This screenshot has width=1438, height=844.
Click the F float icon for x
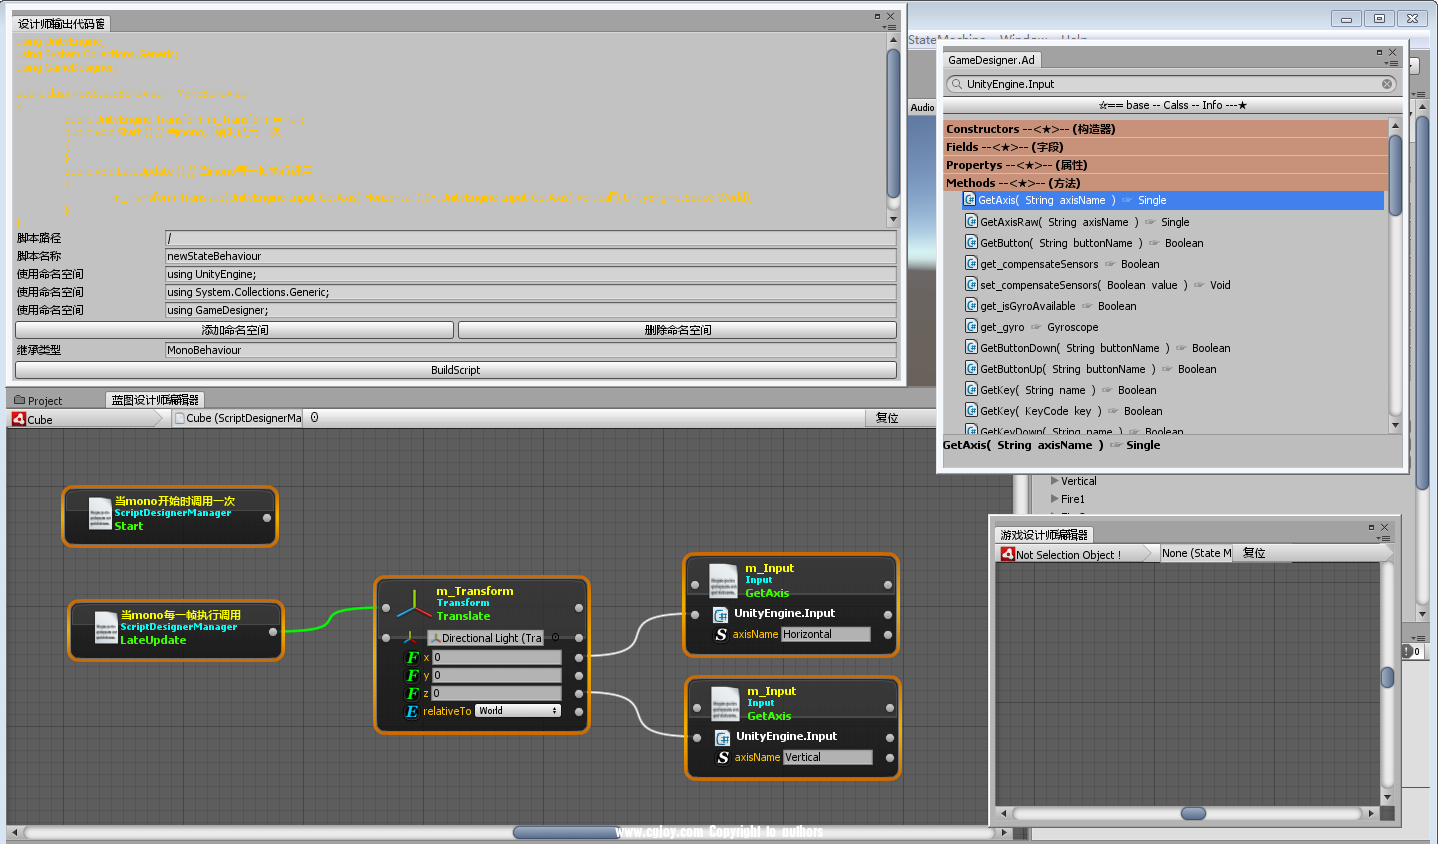pos(412,657)
